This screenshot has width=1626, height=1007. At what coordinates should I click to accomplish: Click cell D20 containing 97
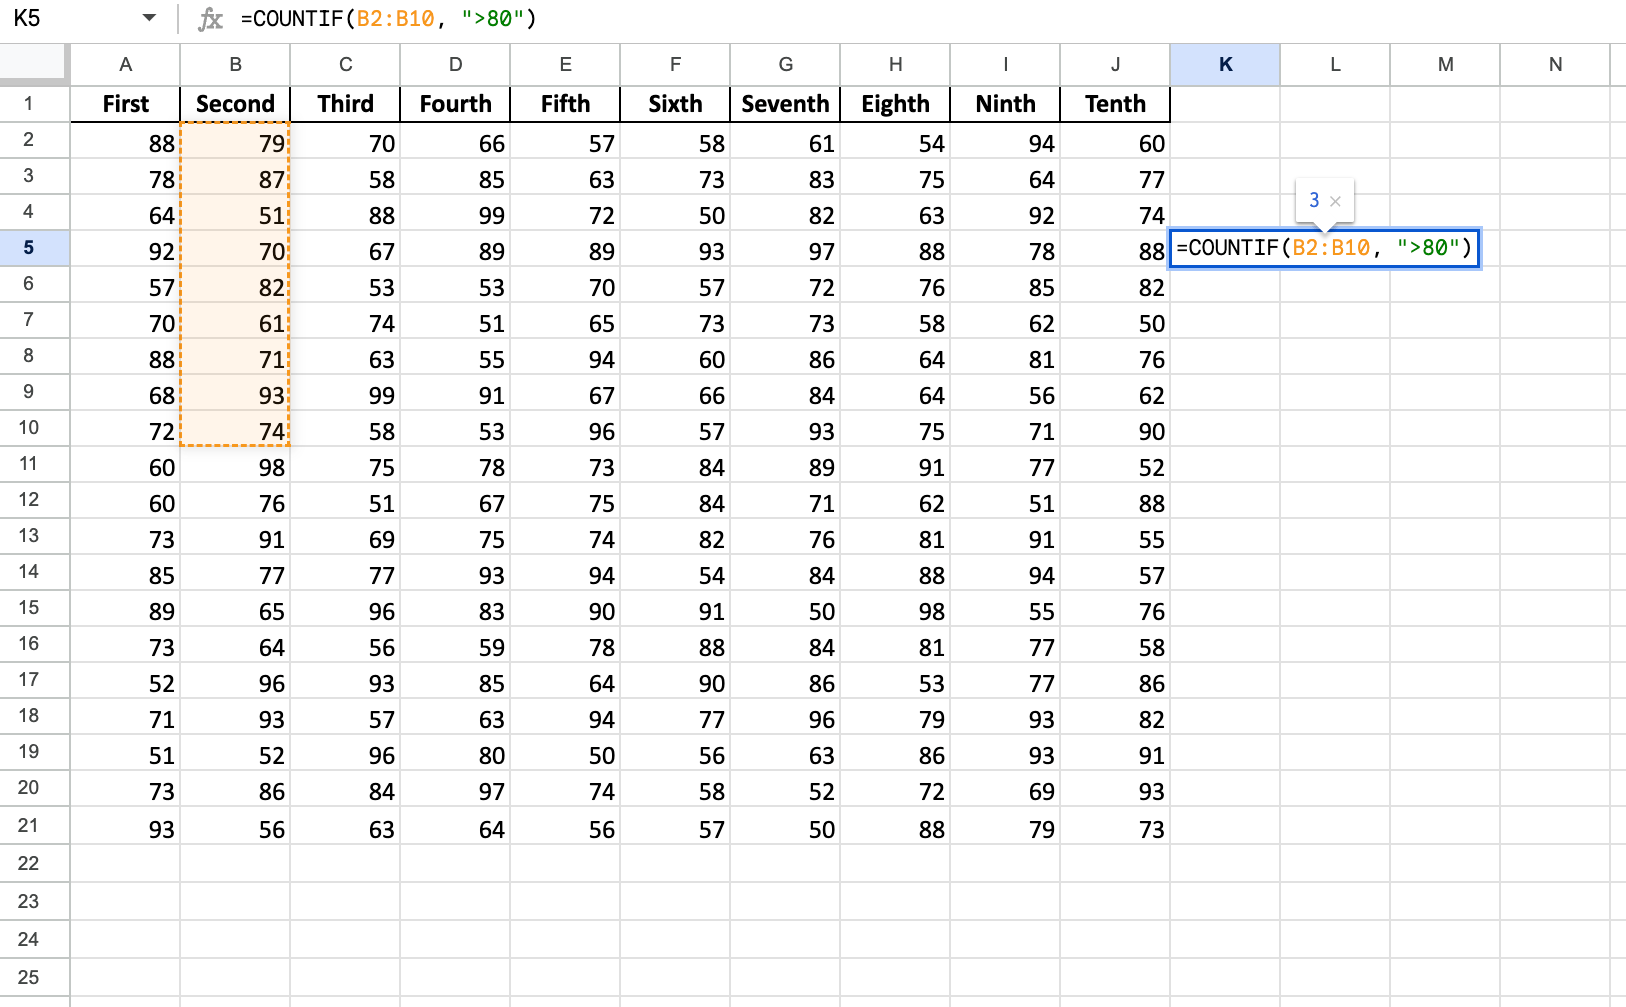[455, 789]
